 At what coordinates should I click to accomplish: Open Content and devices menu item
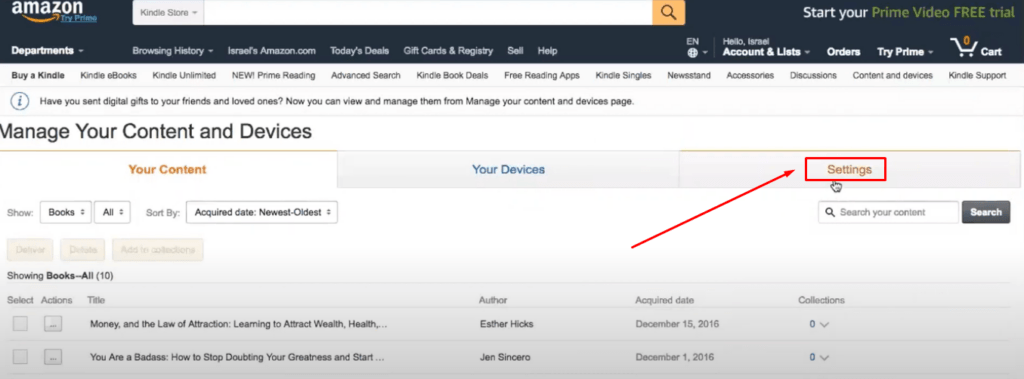click(893, 75)
